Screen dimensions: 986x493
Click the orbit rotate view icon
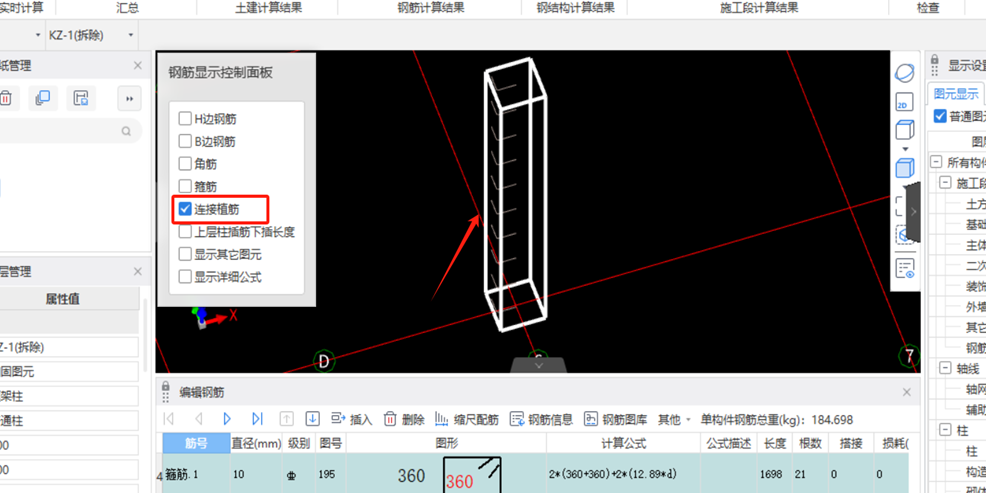coord(904,72)
